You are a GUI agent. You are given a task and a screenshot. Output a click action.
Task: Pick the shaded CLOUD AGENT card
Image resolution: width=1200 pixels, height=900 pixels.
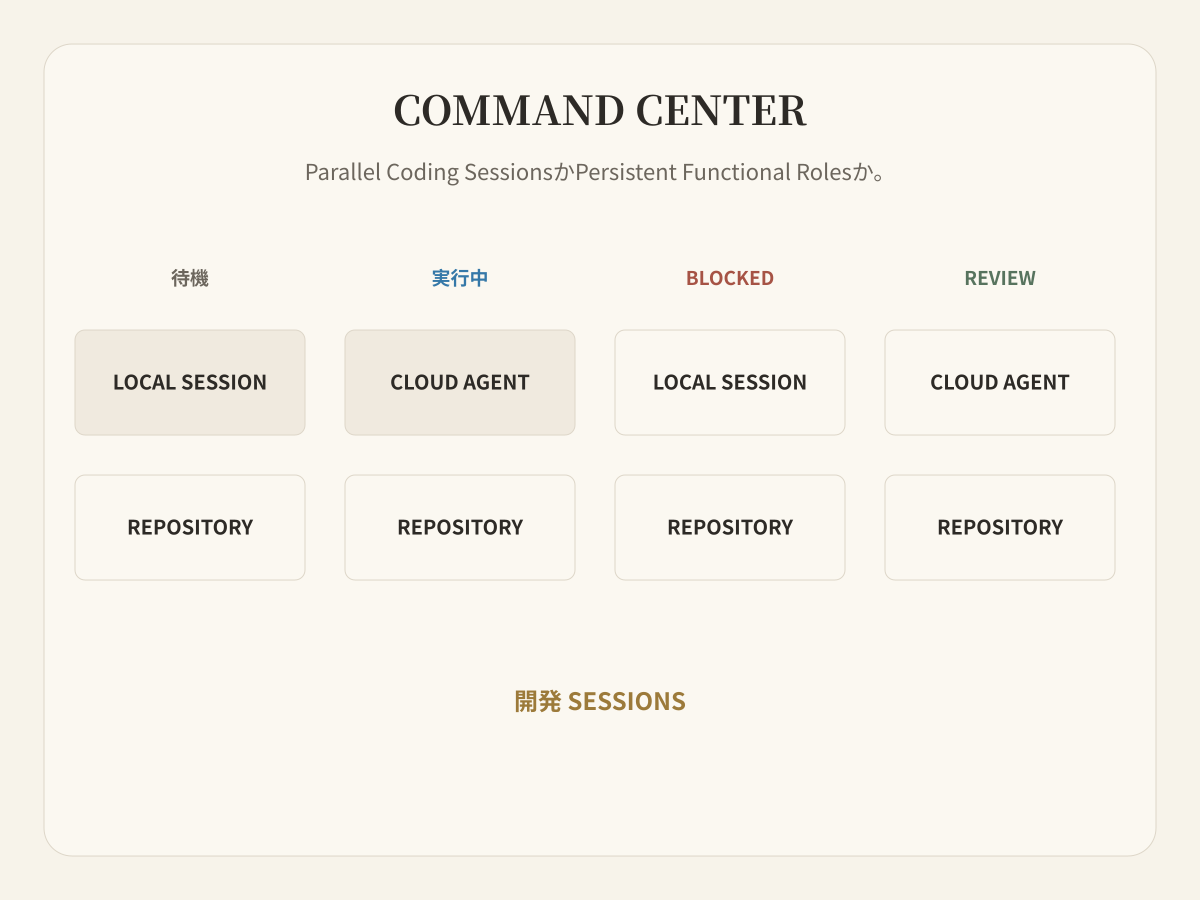[x=460, y=382]
